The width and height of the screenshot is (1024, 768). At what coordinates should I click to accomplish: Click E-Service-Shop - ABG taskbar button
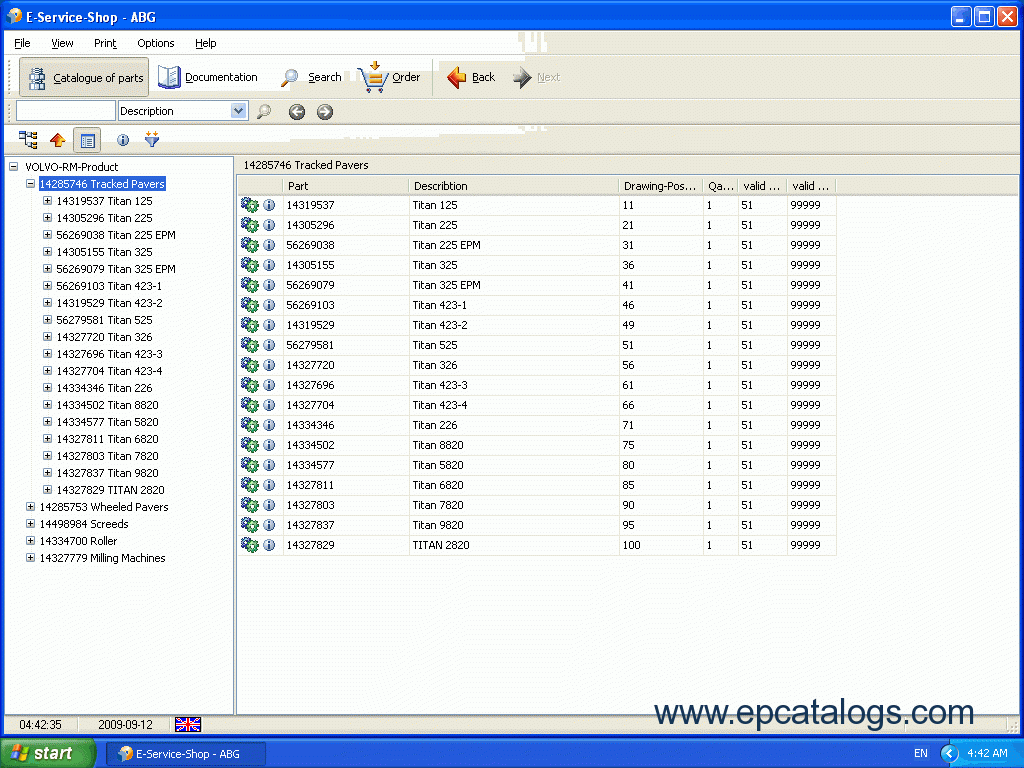pos(186,754)
